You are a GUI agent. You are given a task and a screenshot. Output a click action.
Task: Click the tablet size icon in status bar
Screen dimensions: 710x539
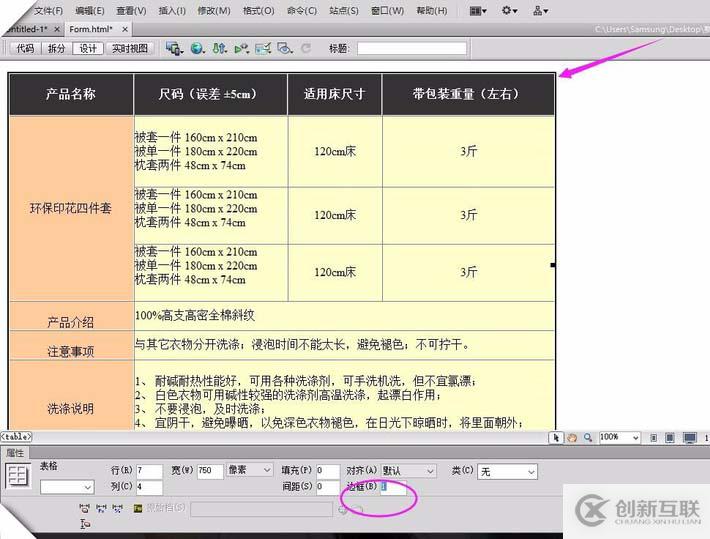point(670,438)
